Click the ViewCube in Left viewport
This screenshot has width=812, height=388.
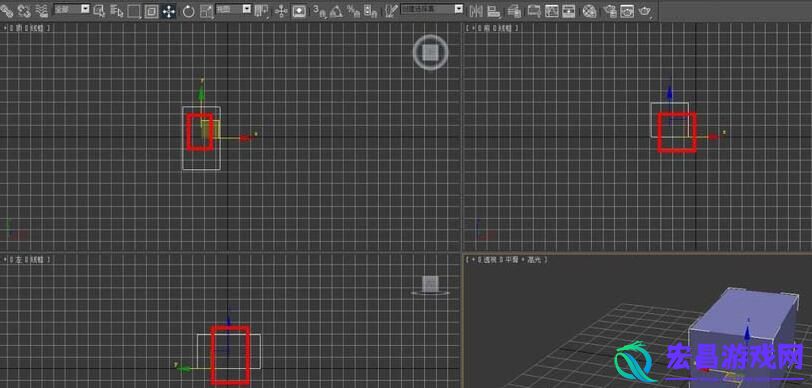[x=430, y=284]
